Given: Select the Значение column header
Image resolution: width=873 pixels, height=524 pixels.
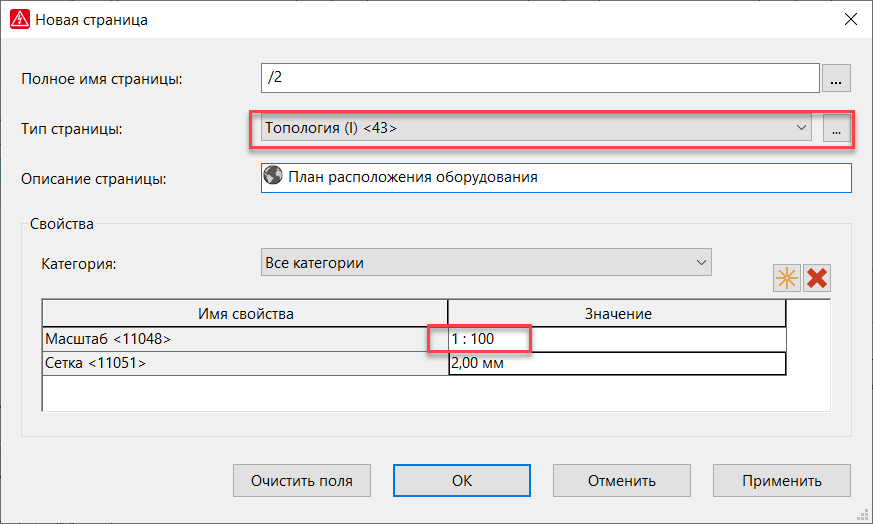Looking at the screenshot, I should 617,314.
